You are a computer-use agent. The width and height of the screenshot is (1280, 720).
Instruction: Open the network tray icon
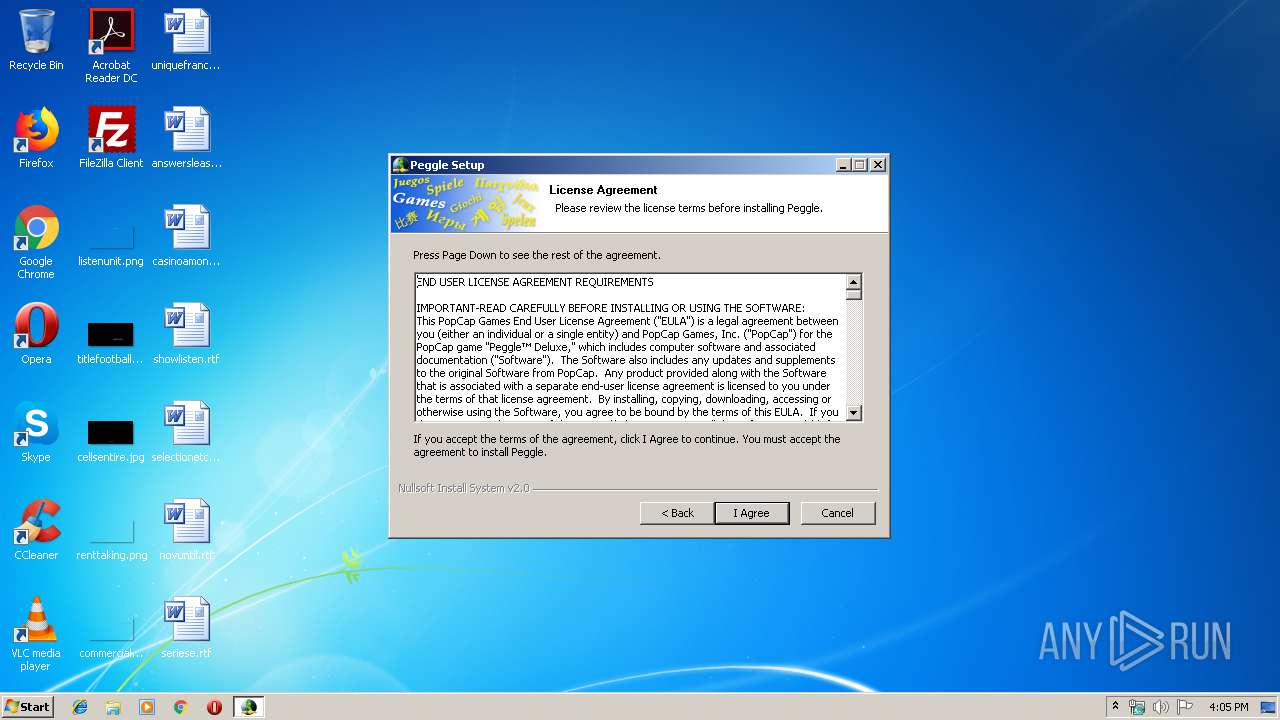pyautogui.click(x=1137, y=707)
